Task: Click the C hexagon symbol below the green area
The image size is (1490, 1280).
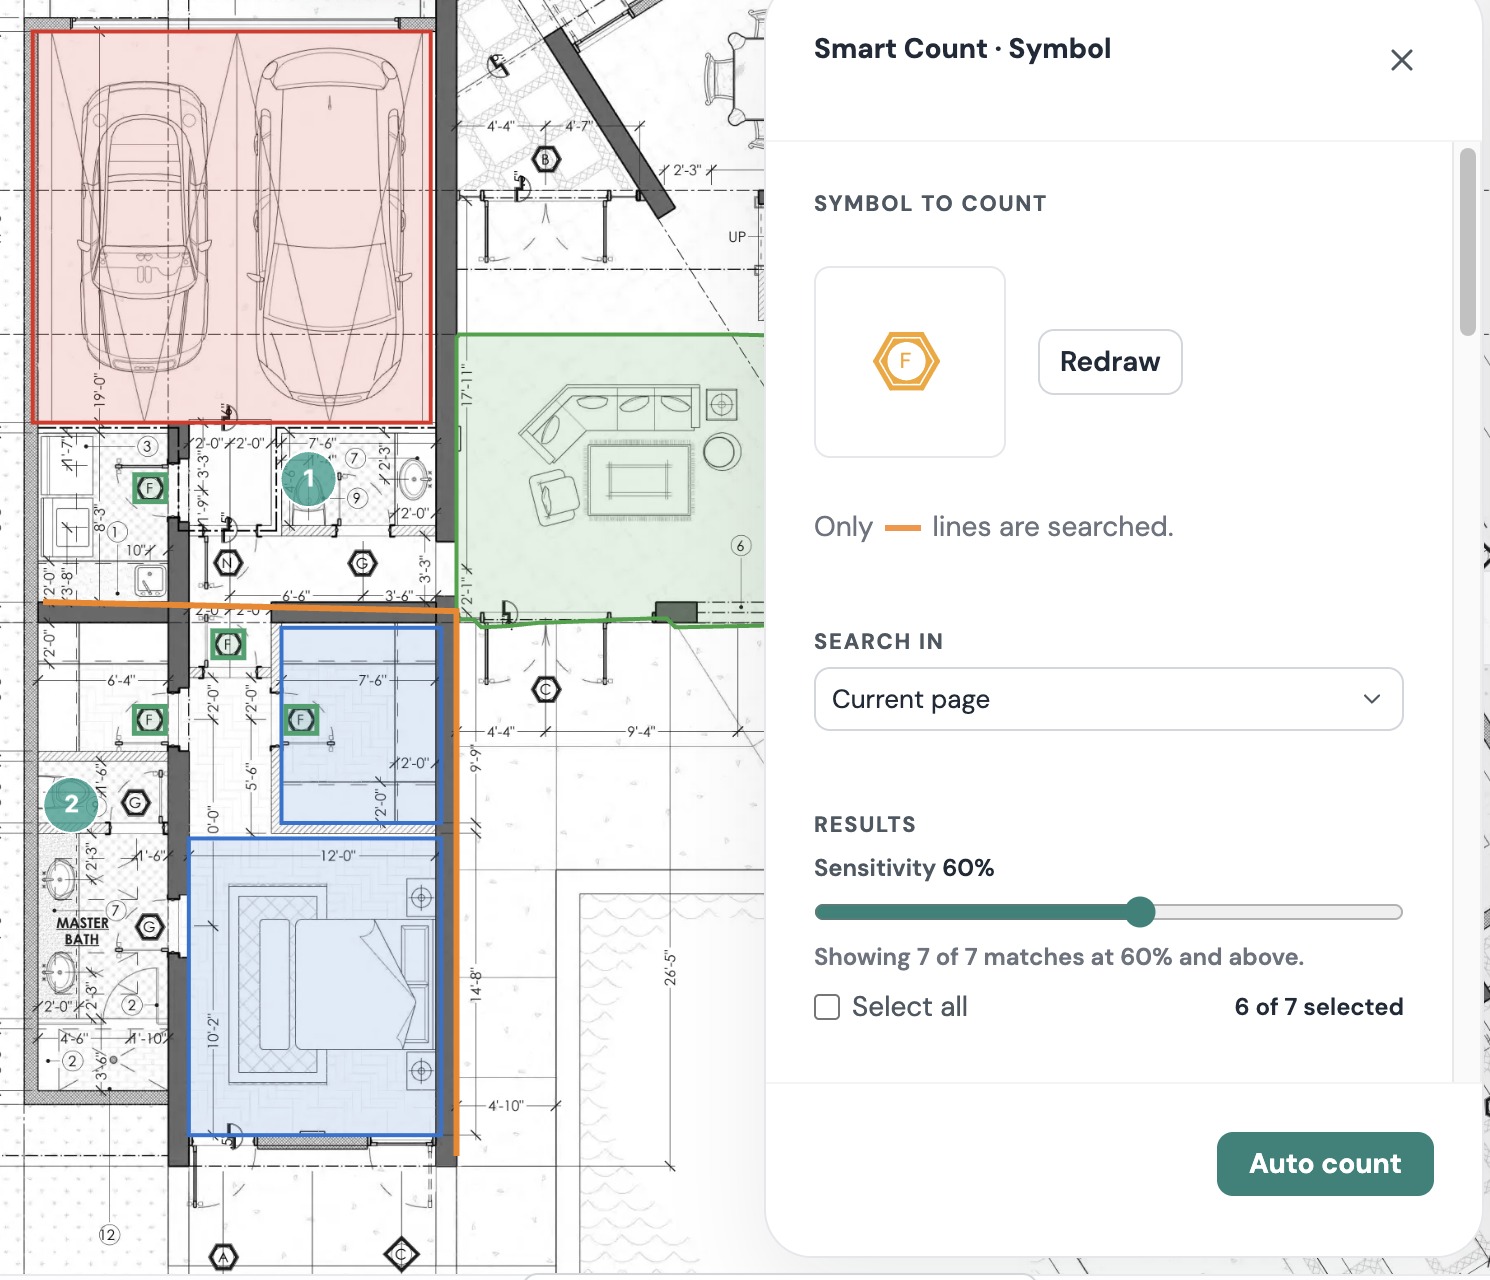Action: 546,689
